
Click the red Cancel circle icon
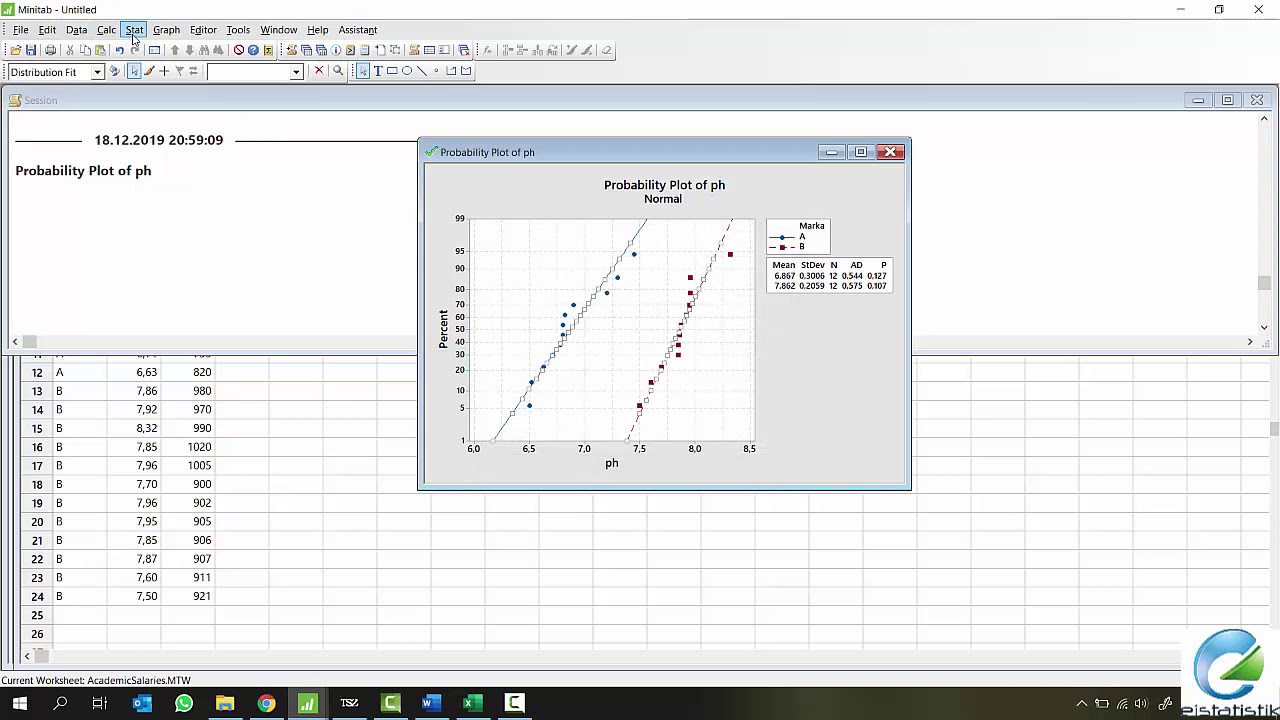[238, 50]
